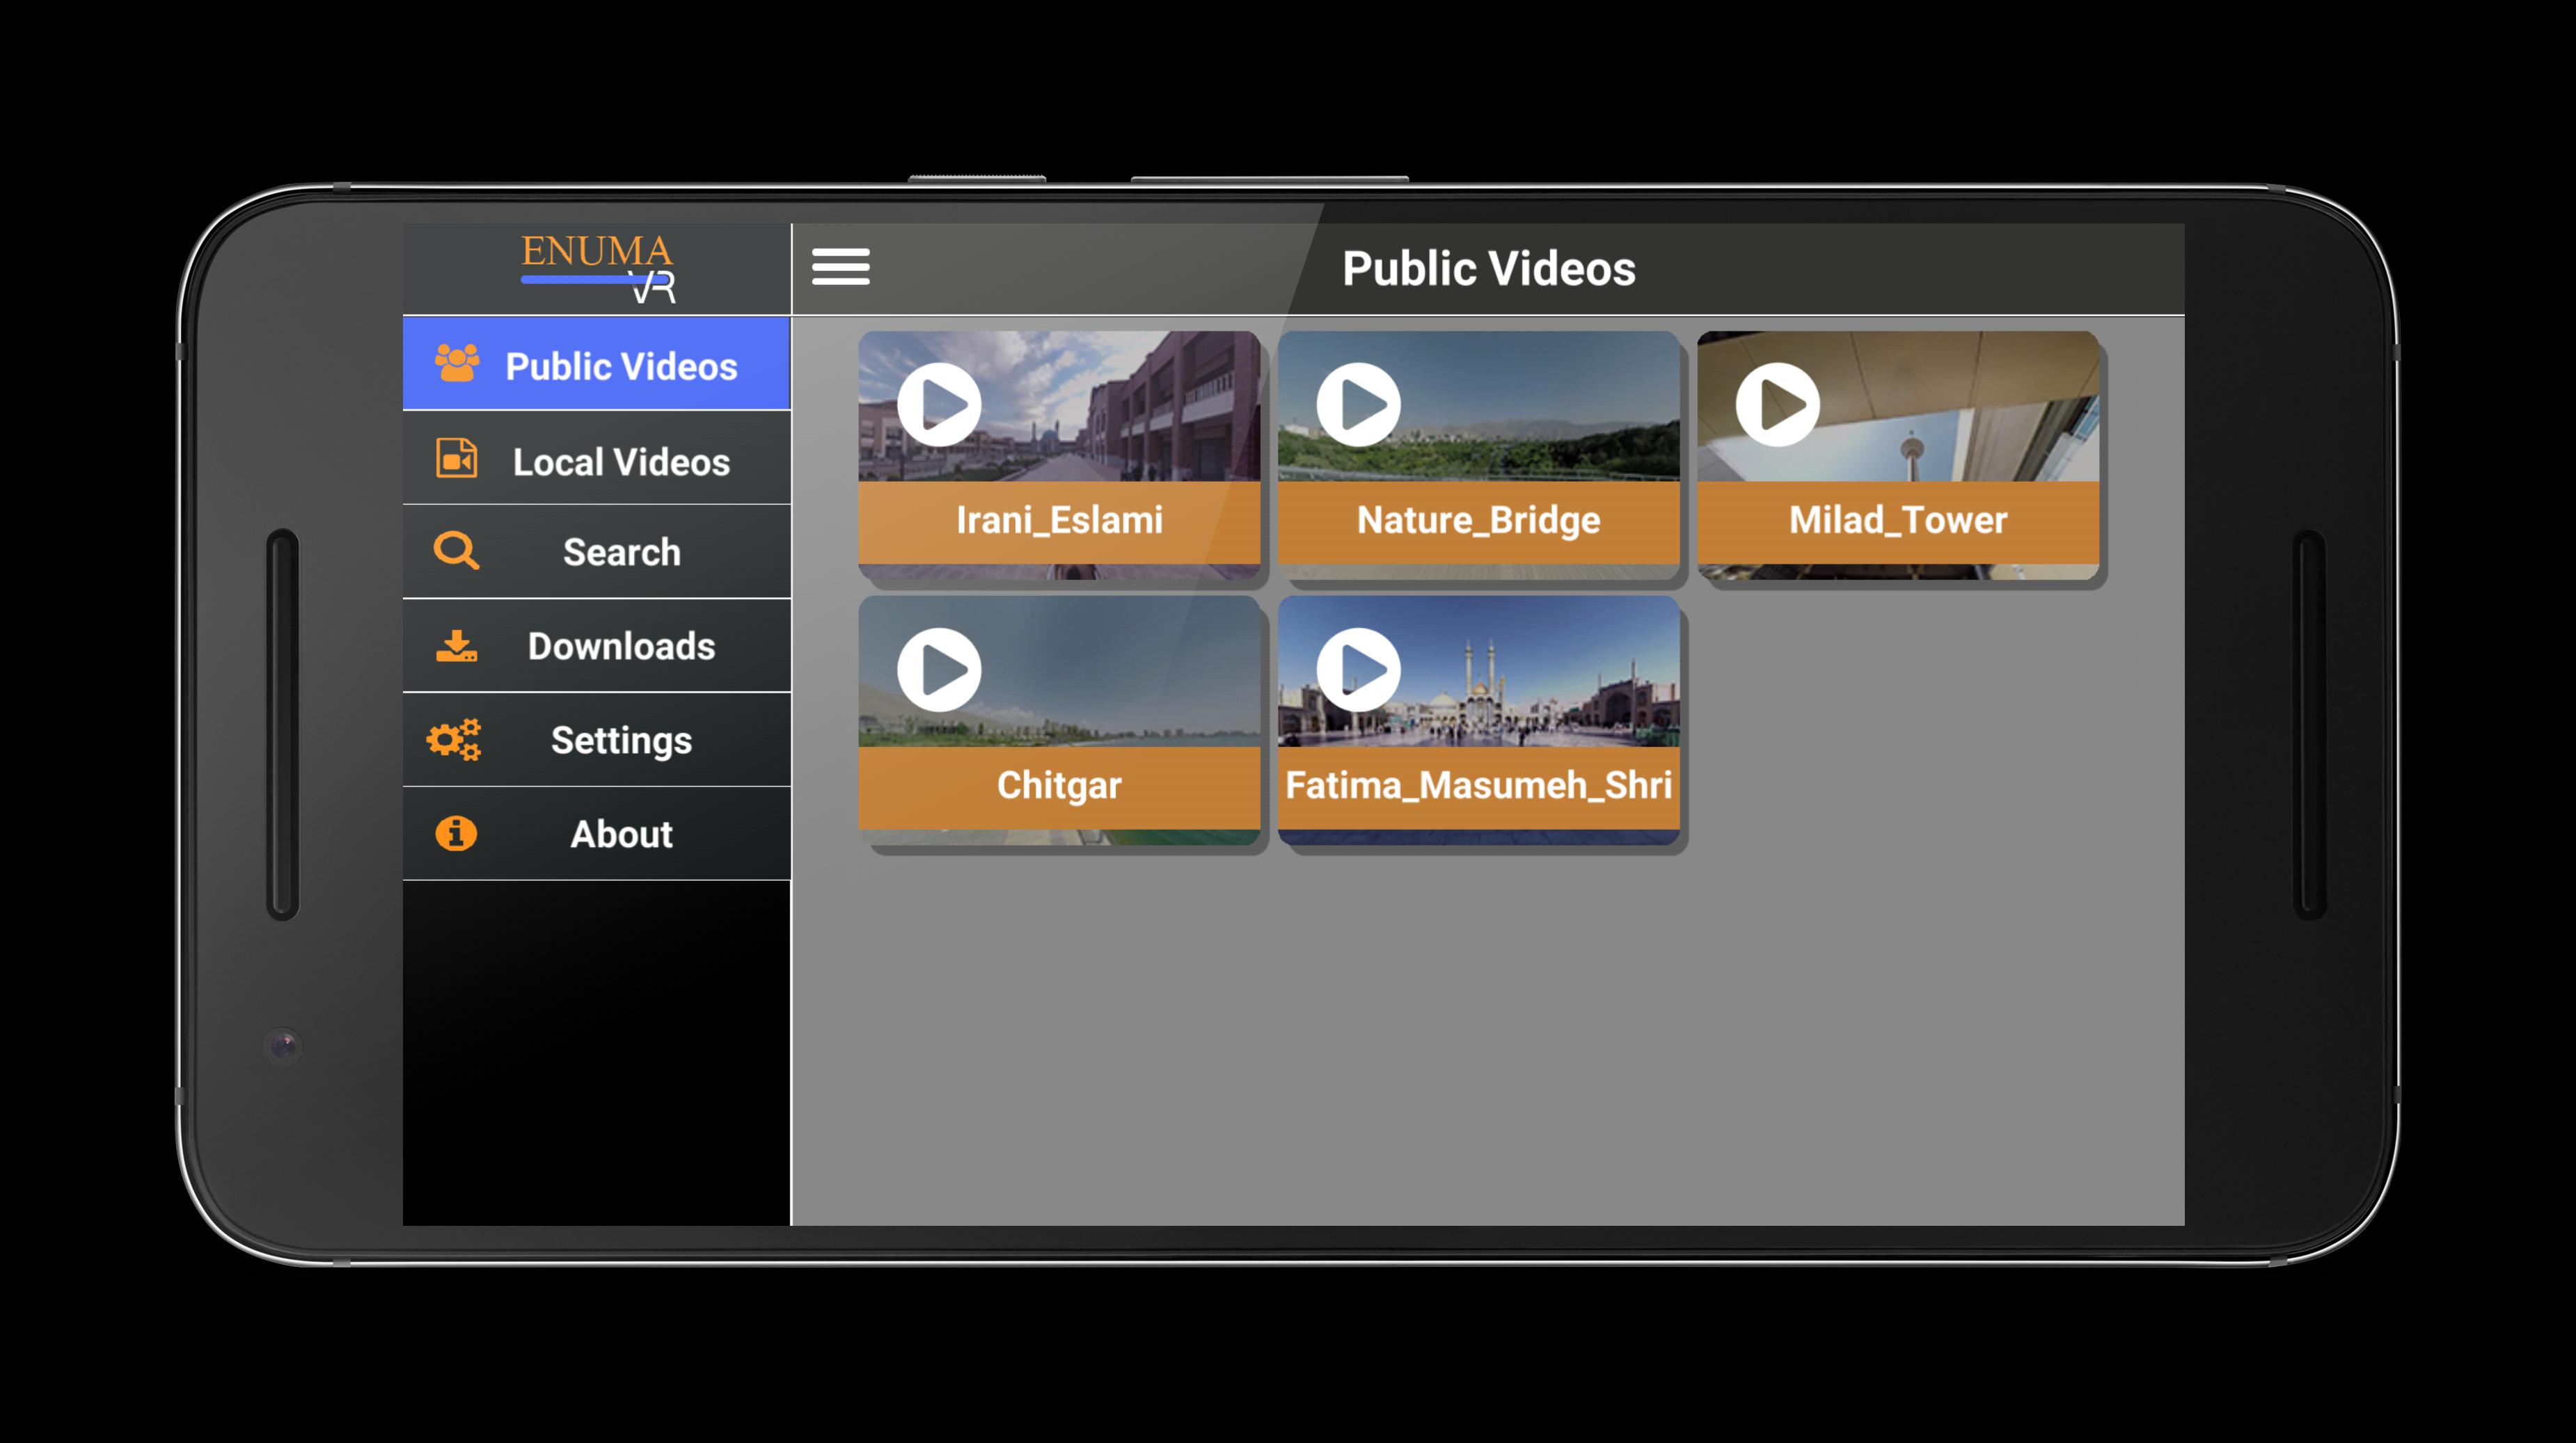Click the Public Videos people icon

[457, 363]
